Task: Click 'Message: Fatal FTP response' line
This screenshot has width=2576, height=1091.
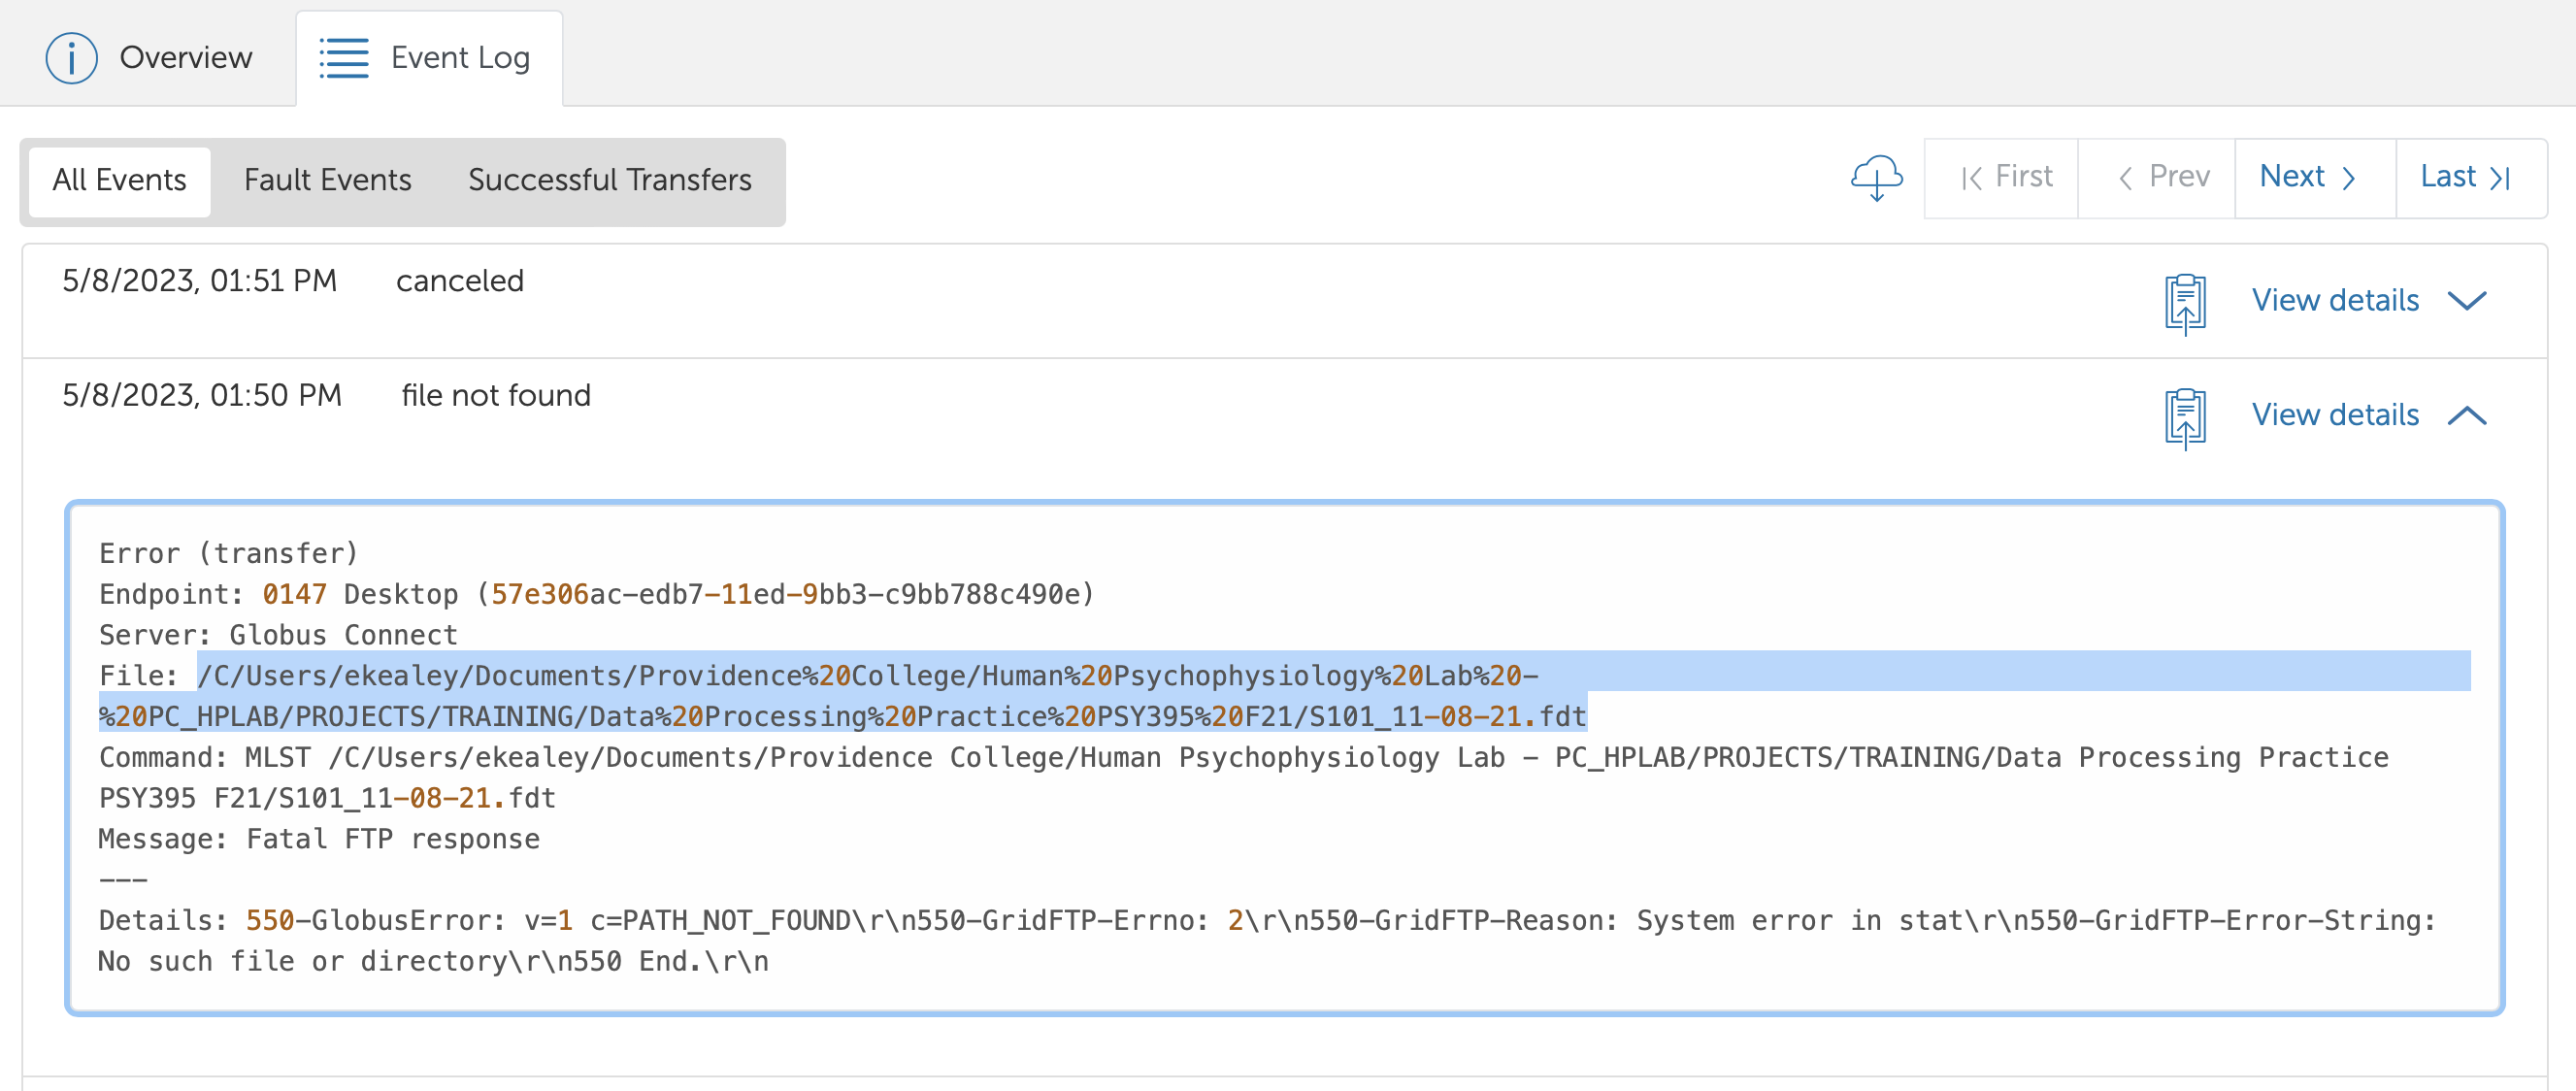Action: [x=319, y=840]
